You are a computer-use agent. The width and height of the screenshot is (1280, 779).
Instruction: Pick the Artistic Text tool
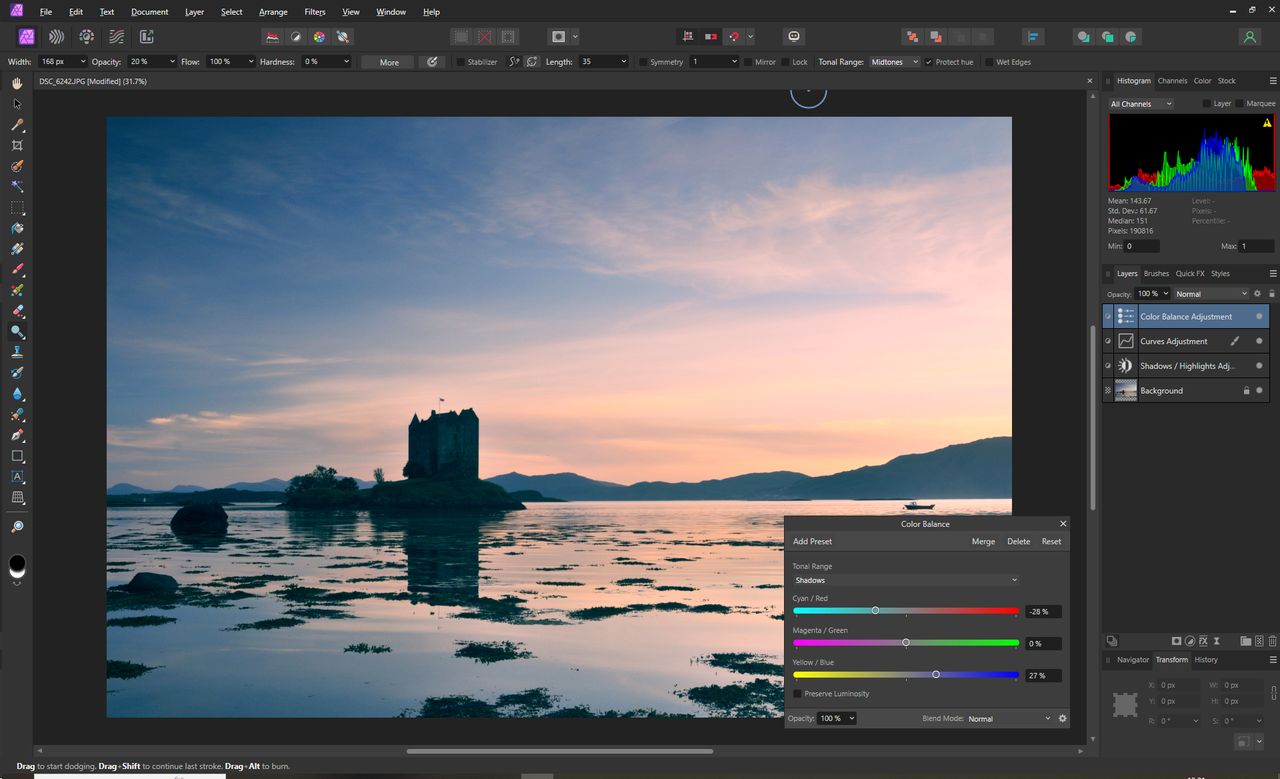pos(17,477)
